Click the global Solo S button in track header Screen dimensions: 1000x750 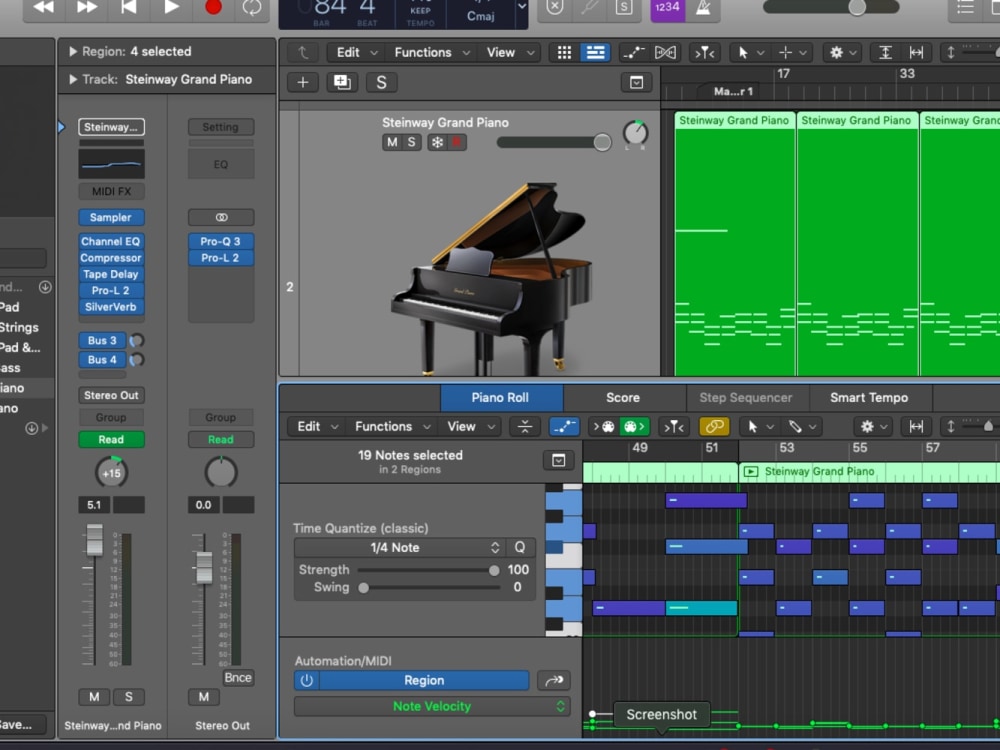click(x=381, y=82)
